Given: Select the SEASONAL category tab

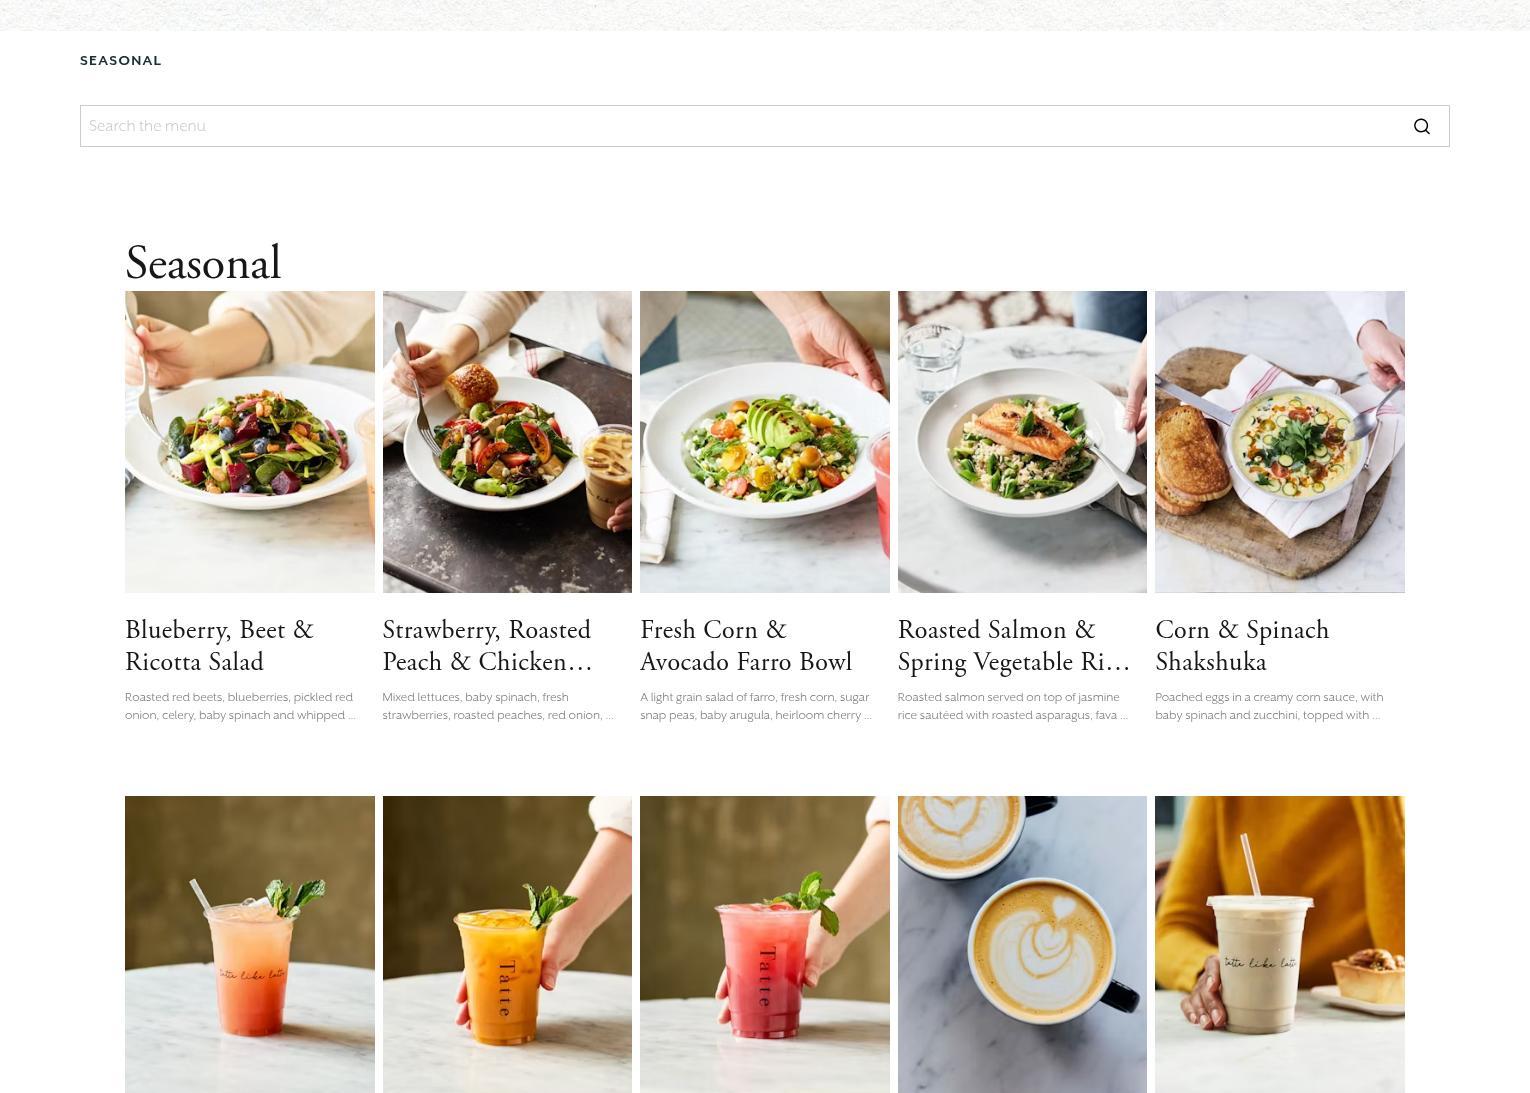Looking at the screenshot, I should pos(121,61).
